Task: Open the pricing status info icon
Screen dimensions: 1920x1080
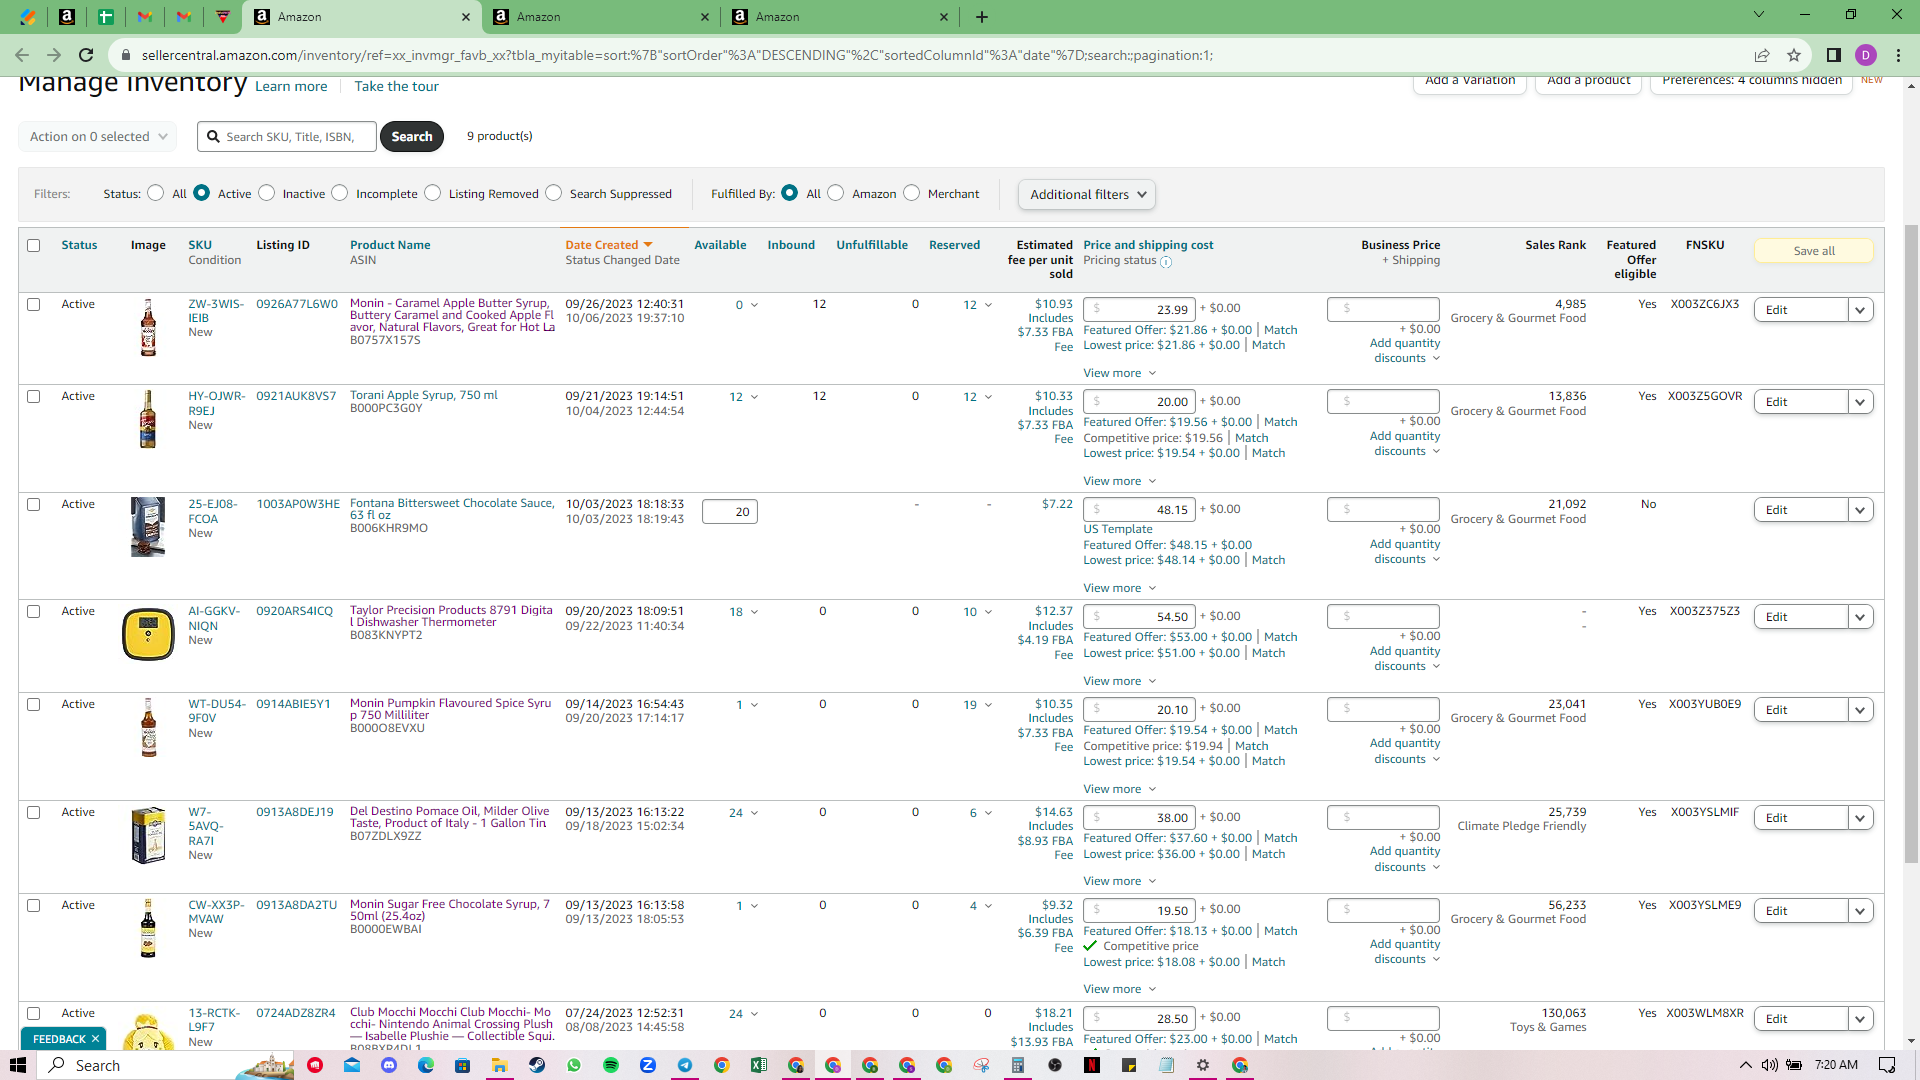Action: coord(1166,262)
